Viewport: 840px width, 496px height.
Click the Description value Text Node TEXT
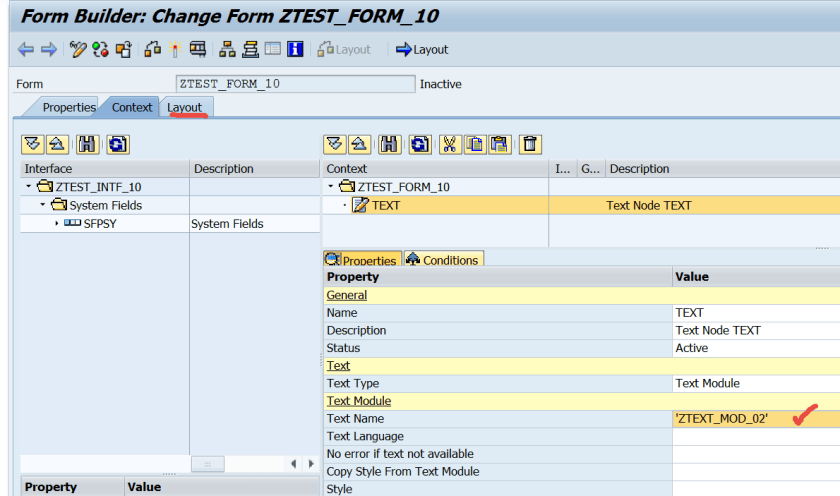pyautogui.click(x=718, y=330)
